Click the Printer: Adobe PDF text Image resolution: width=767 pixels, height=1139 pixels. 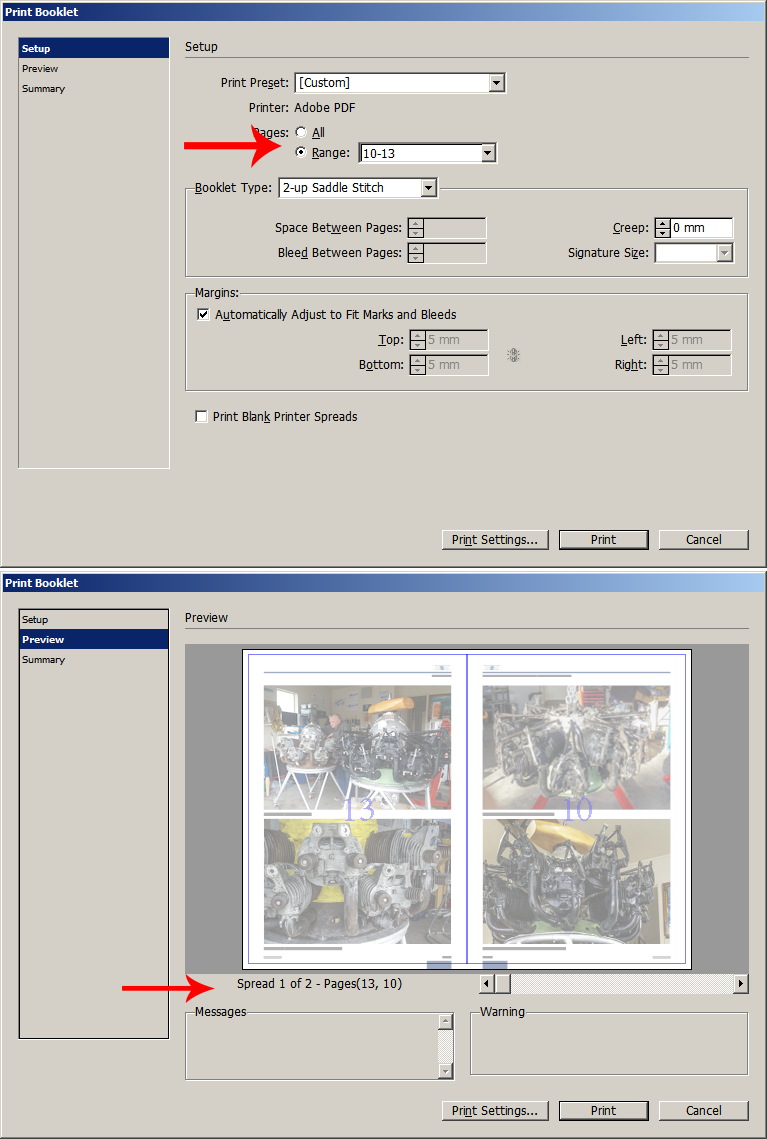(x=302, y=108)
